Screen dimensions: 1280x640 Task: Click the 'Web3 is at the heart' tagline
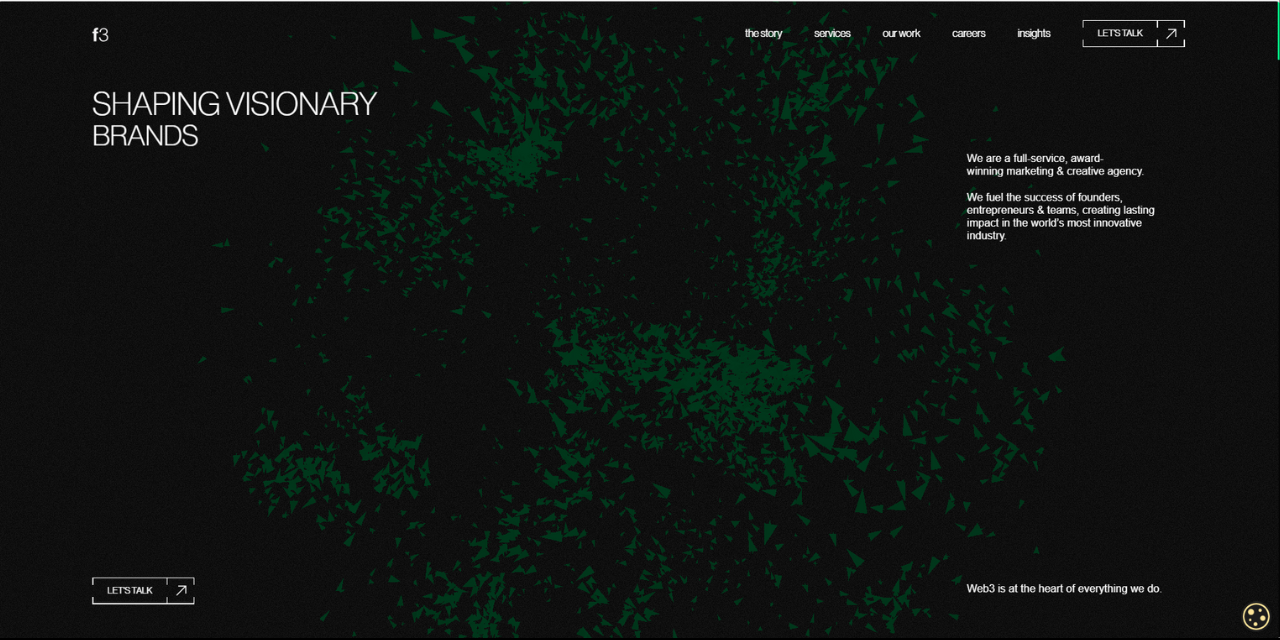[x=1063, y=589]
